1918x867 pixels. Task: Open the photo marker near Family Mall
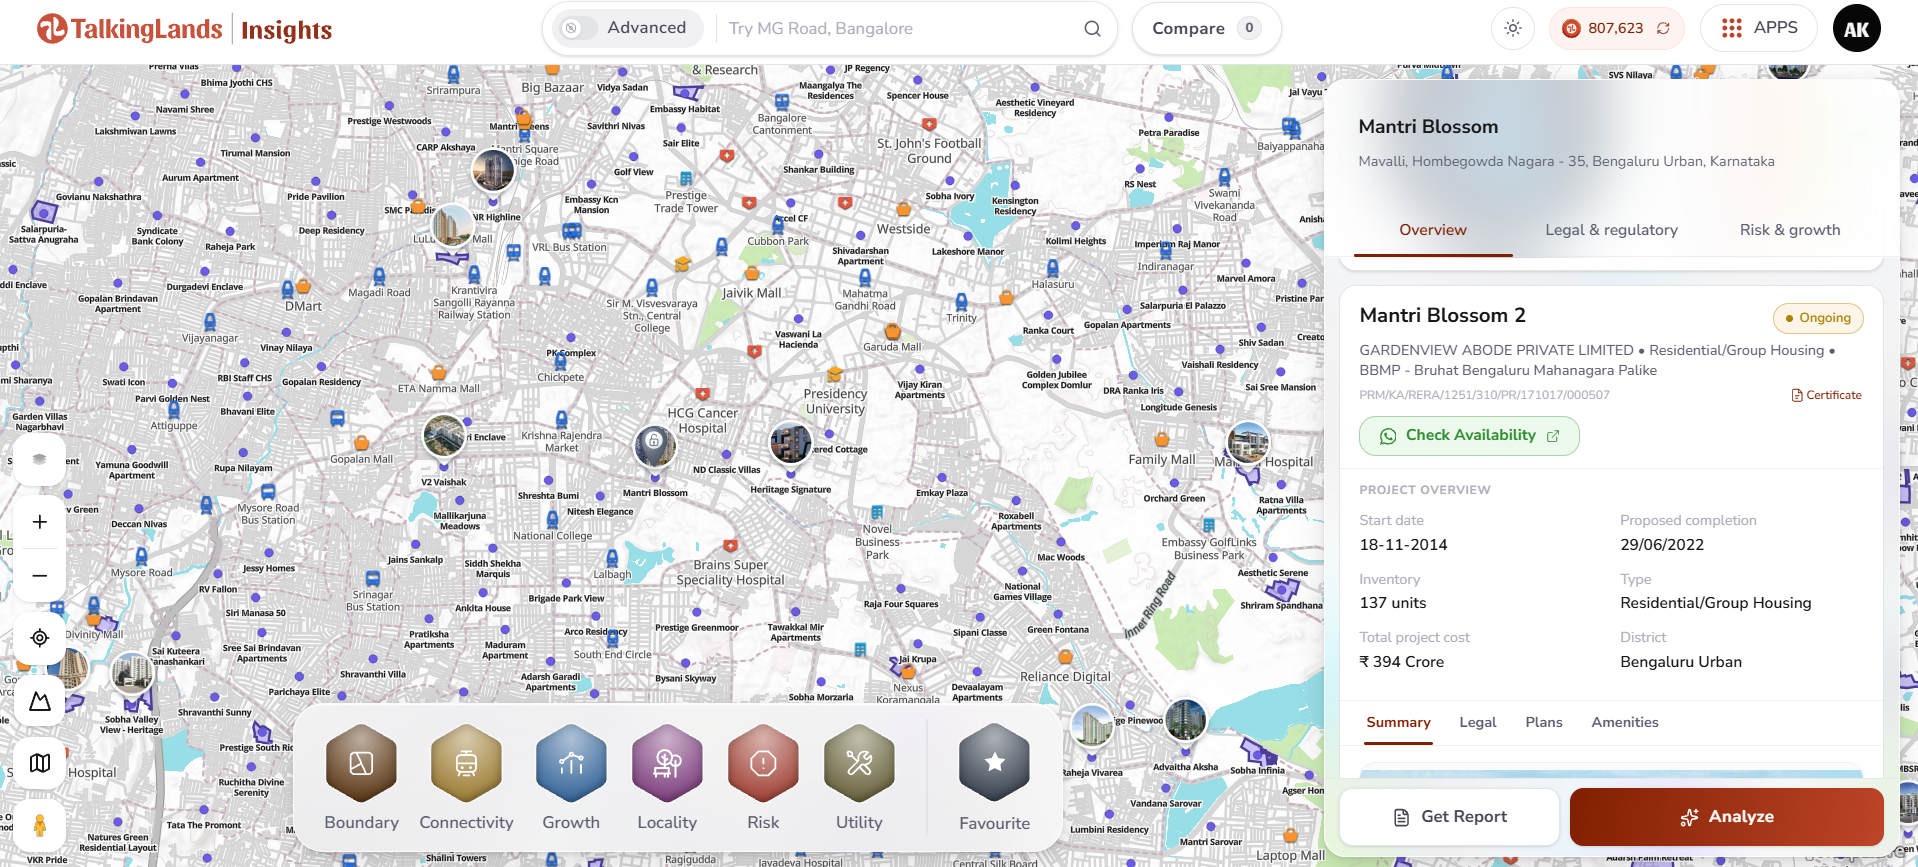click(x=1248, y=442)
